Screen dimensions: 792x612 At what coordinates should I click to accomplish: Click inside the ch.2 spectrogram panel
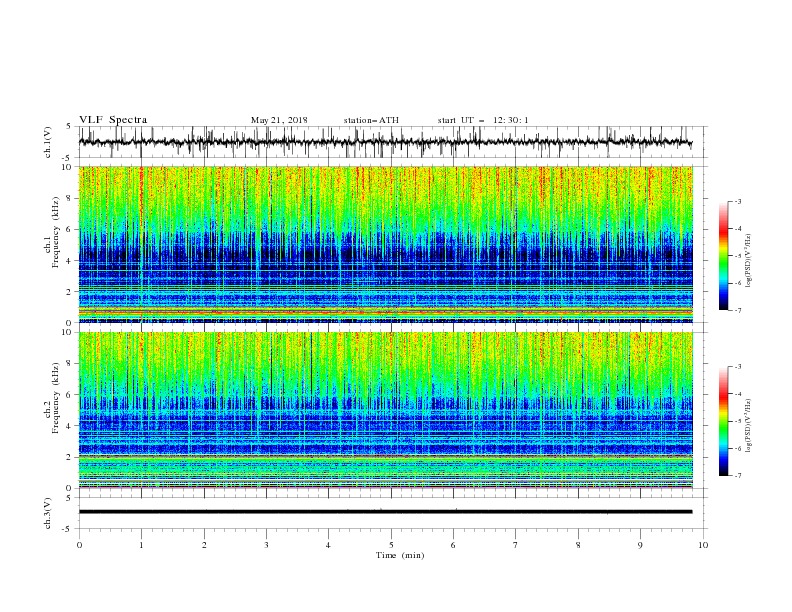click(x=386, y=410)
